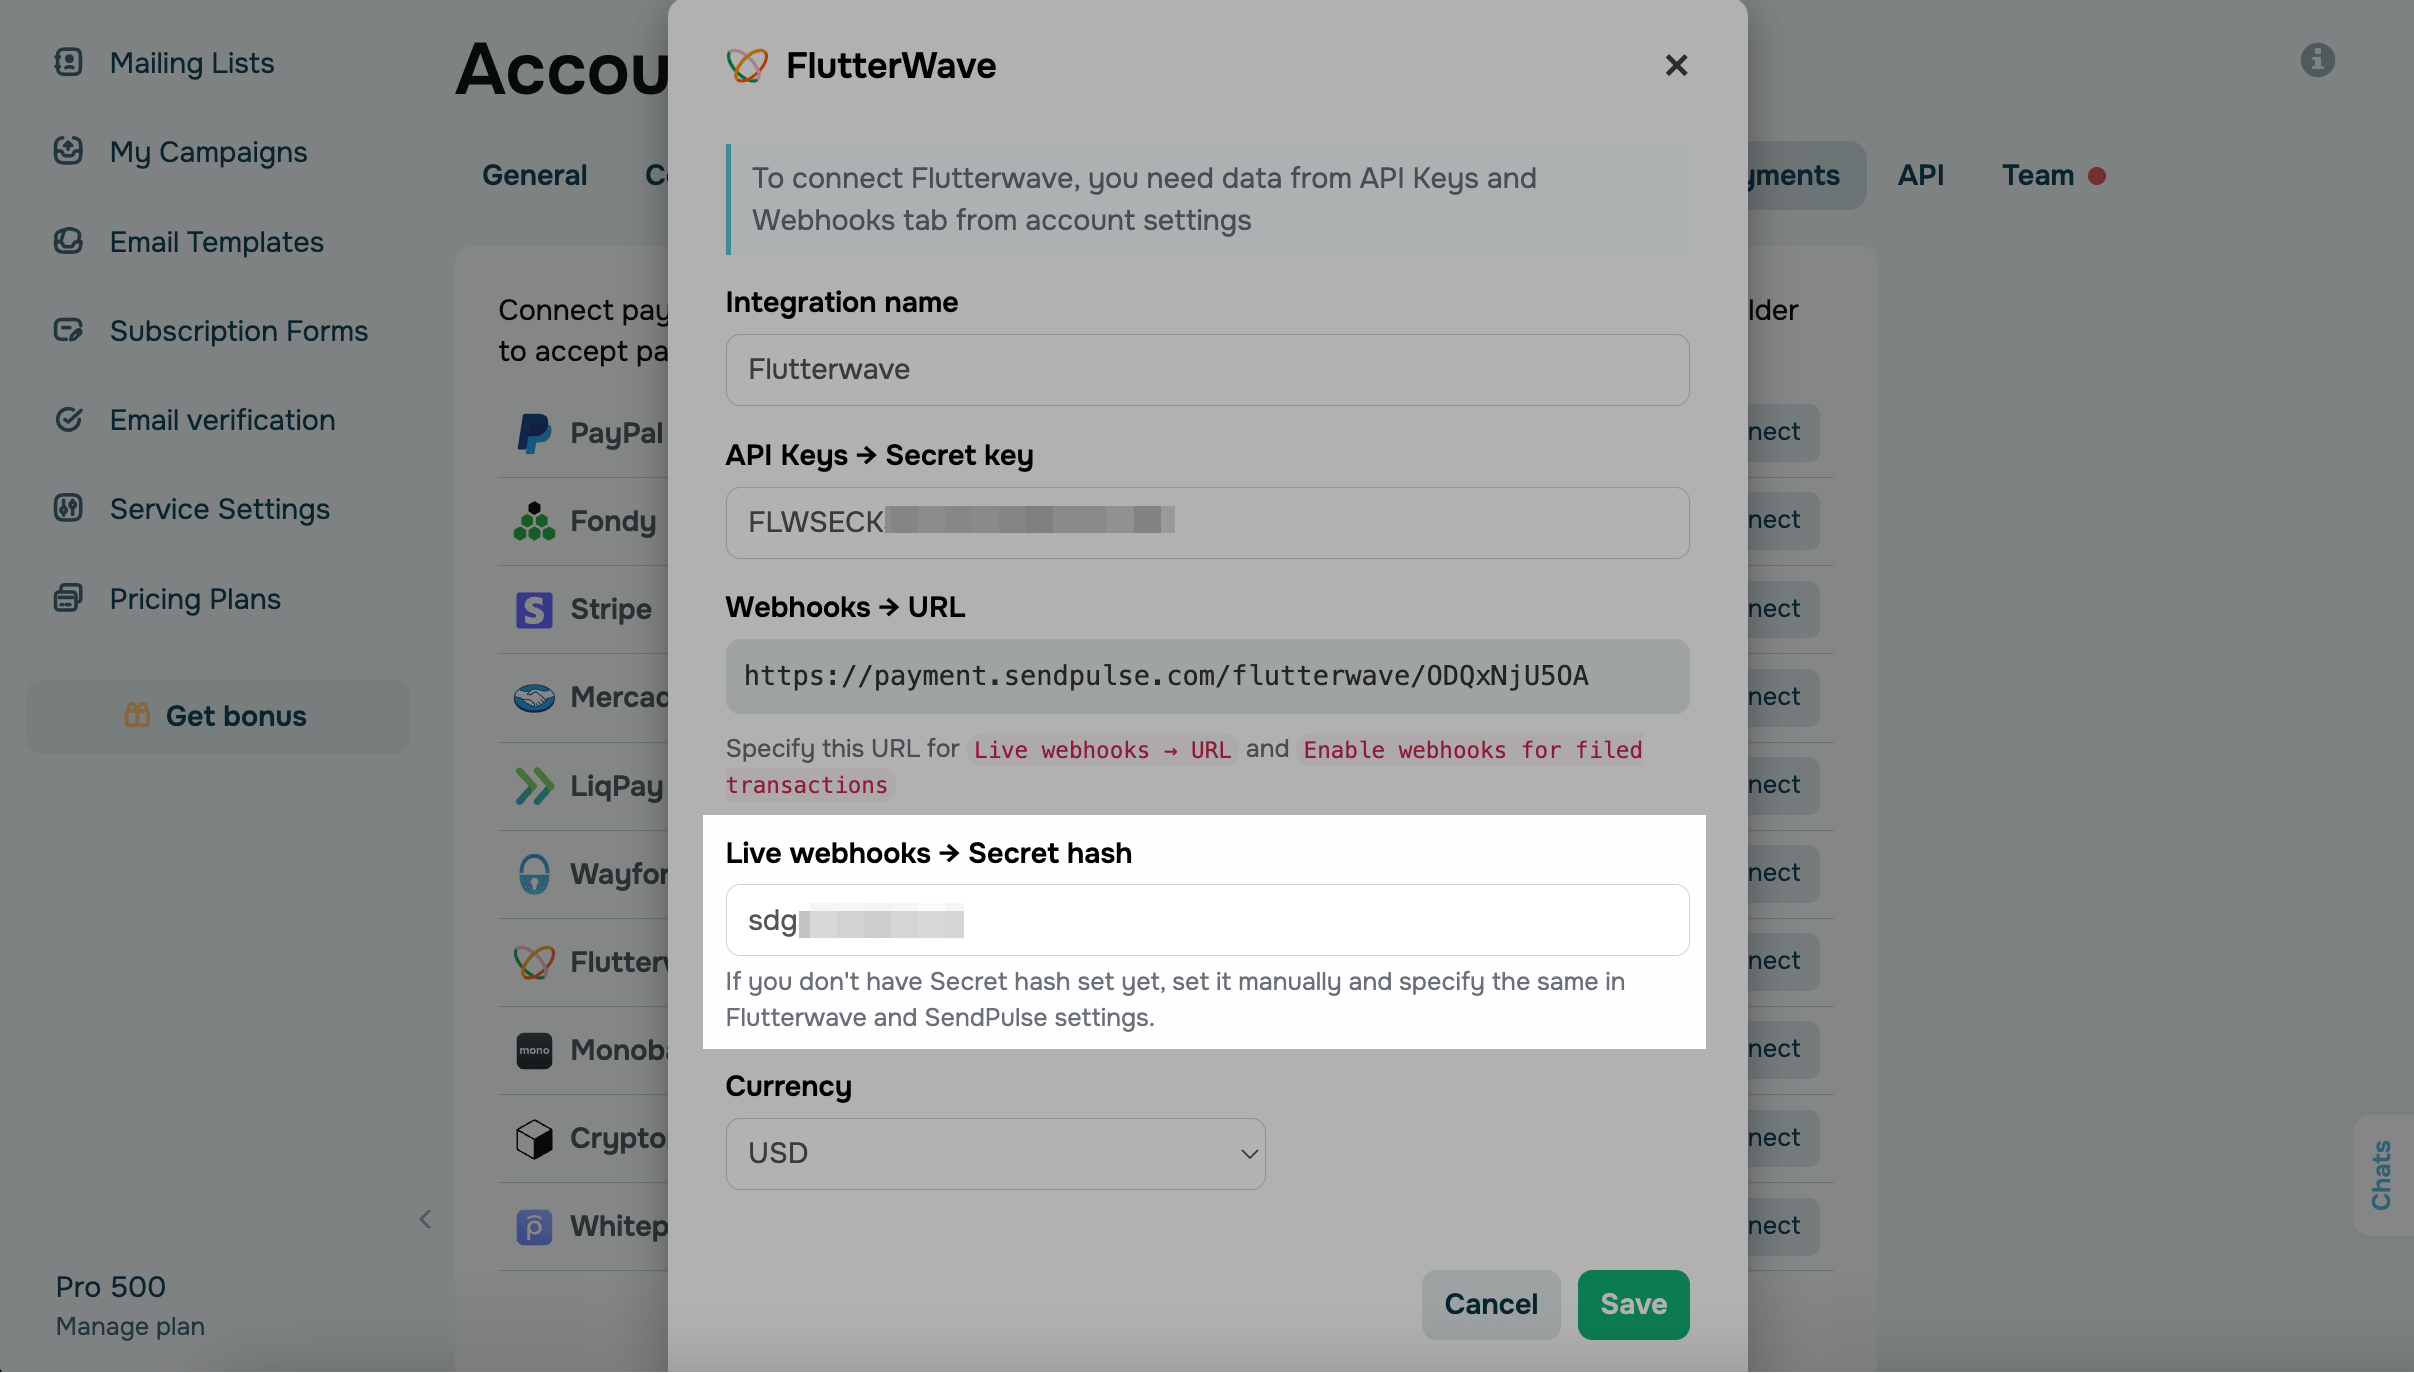
Task: Open the Currency USD dropdown
Action: [995, 1153]
